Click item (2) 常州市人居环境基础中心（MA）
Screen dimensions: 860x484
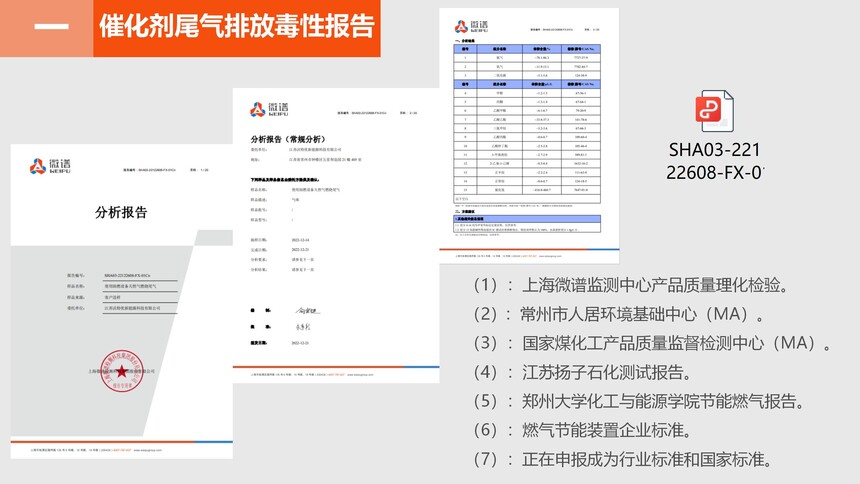click(619, 314)
